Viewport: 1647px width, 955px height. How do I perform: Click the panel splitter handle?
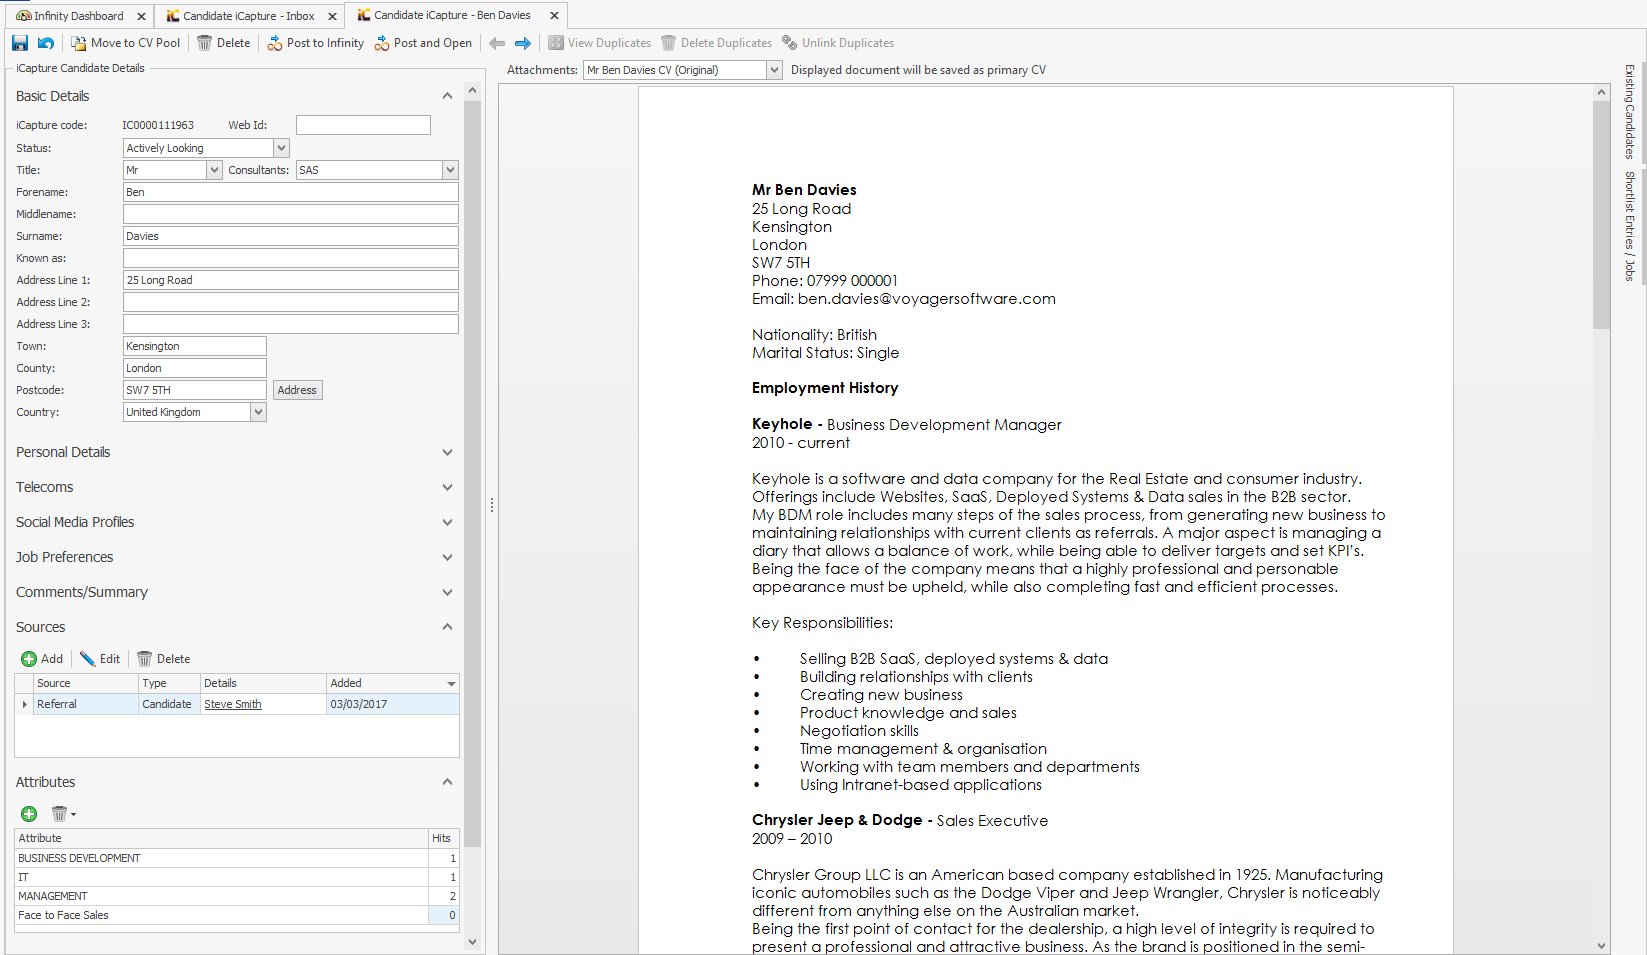coord(492,506)
